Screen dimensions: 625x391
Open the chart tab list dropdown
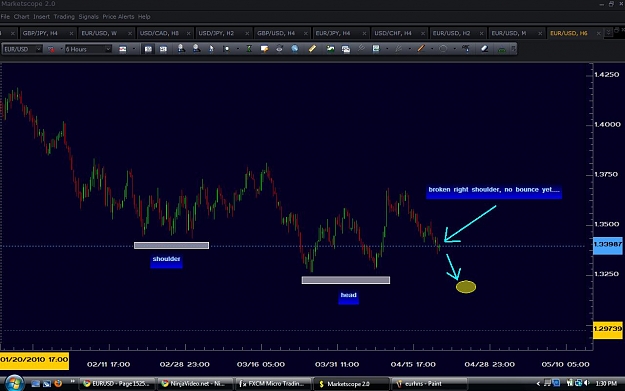[x=608, y=32]
